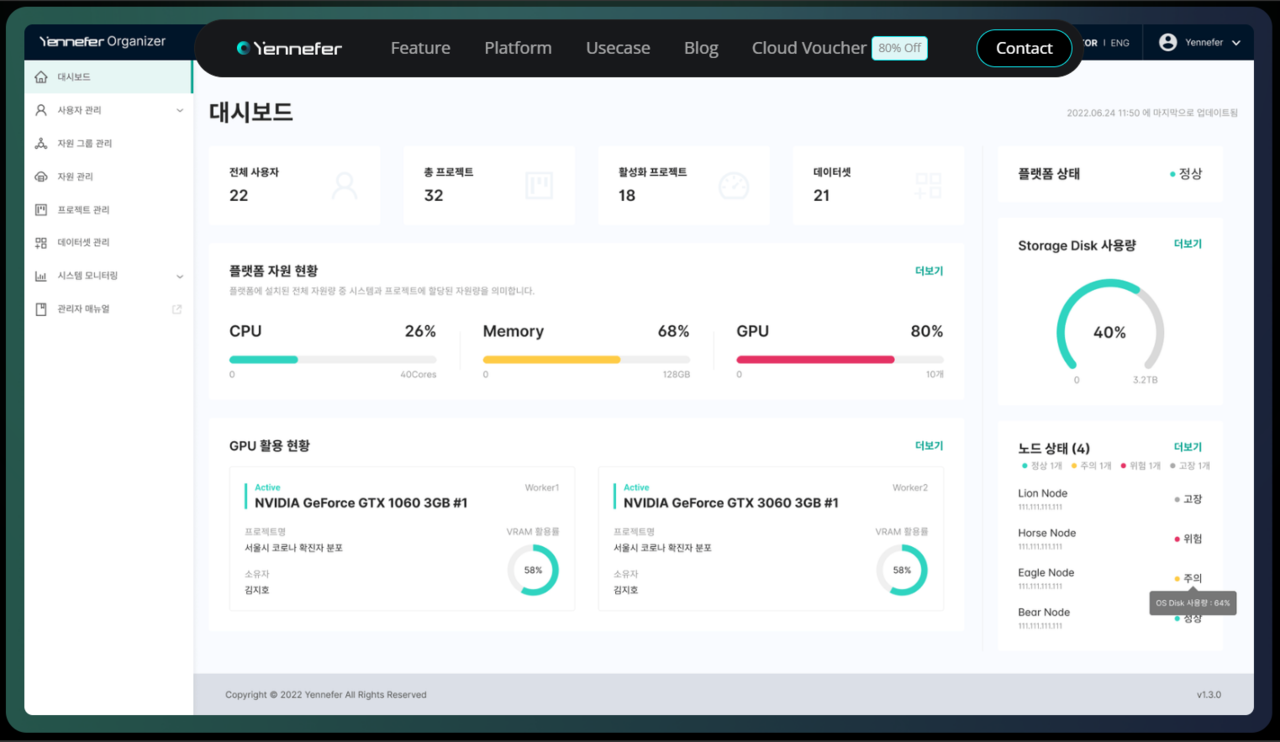Select the 80% Off voucher badge
1280x742 pixels.
899,48
